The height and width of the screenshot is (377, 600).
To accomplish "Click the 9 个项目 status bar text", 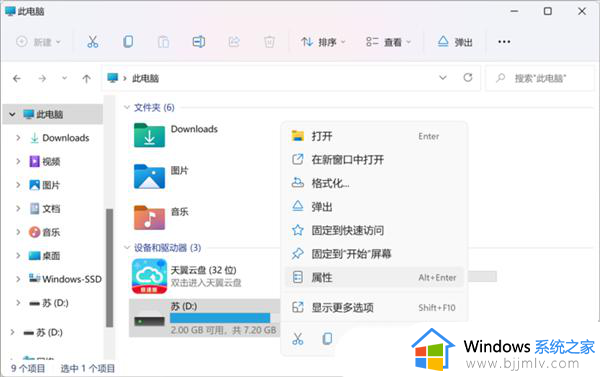I will tap(28, 368).
